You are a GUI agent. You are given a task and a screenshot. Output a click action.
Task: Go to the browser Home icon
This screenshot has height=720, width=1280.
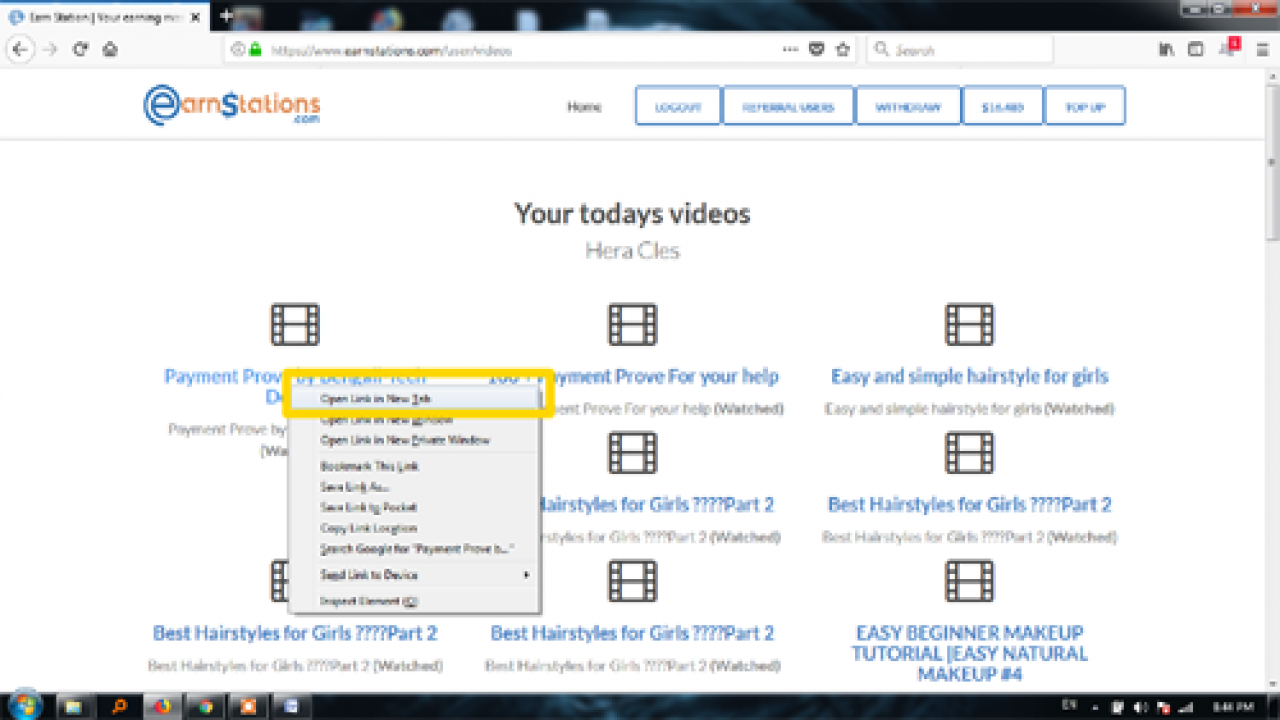pos(110,49)
